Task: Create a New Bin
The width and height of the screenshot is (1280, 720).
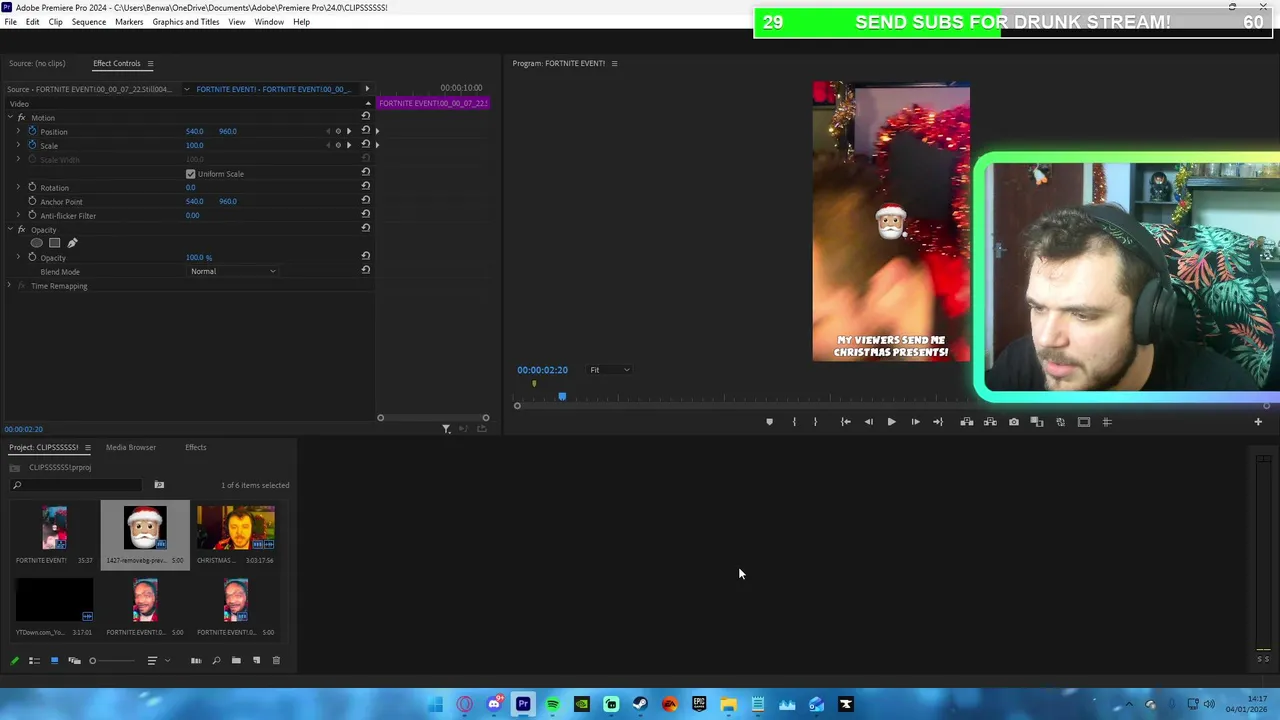Action: pyautogui.click(x=236, y=660)
